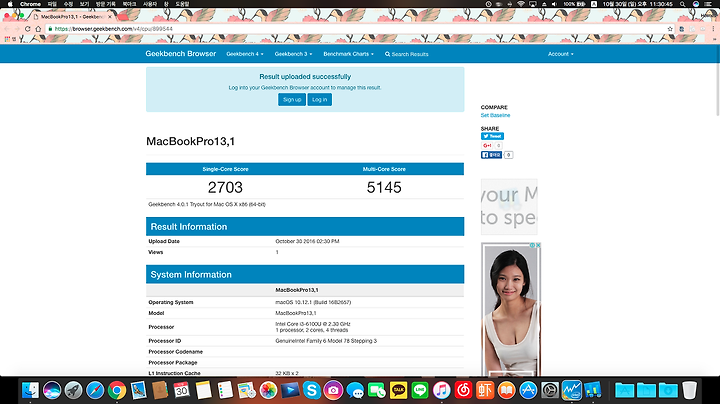720x404 pixels.
Task: Open iBooks in the dock
Action: (506, 390)
